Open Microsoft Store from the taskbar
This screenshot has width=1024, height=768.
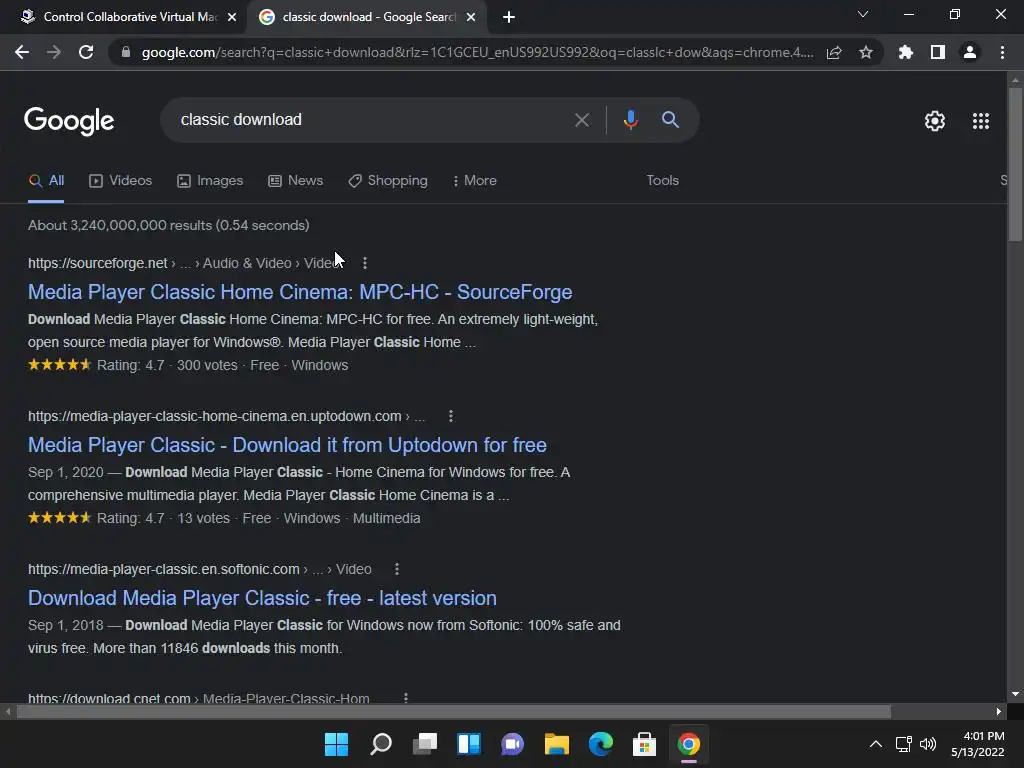(645, 744)
